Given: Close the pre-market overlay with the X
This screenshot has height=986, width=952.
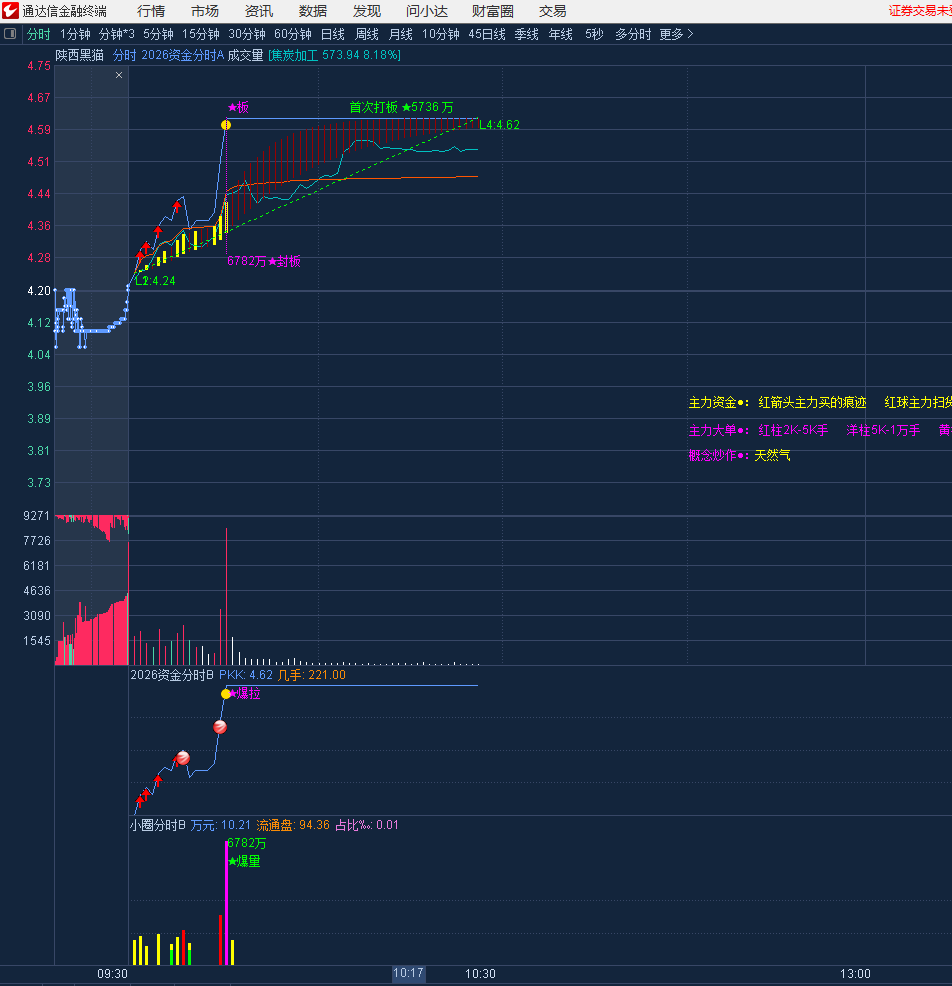Looking at the screenshot, I should pos(119,75).
